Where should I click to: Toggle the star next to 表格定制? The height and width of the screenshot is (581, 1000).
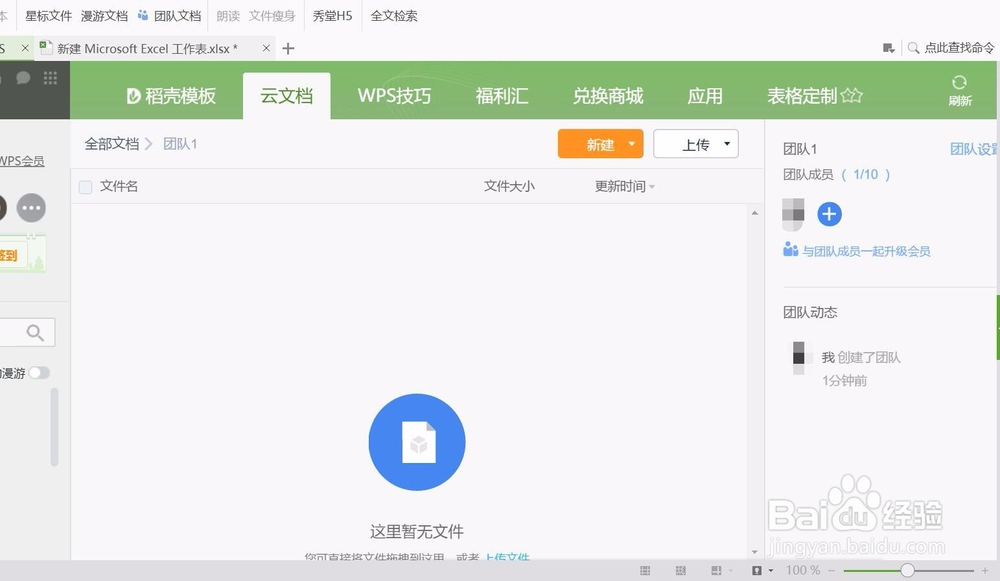(x=851, y=93)
